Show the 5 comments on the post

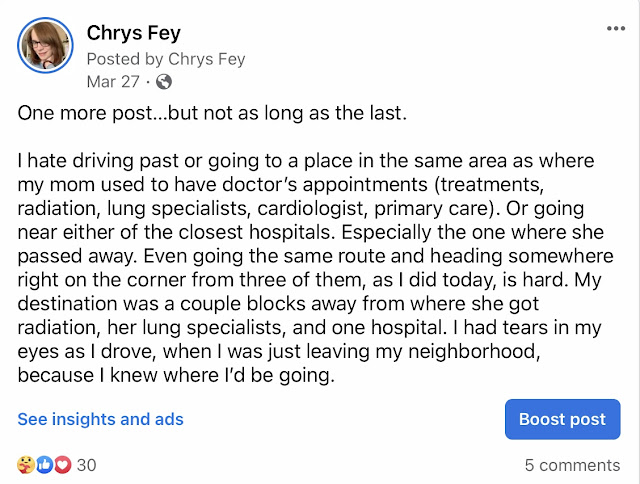coord(572,465)
